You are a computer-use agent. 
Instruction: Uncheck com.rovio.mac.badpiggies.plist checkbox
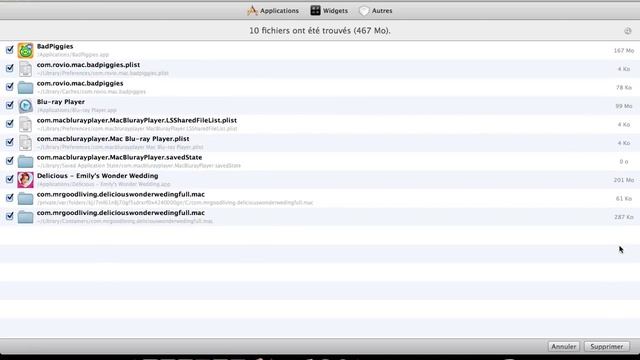(x=10, y=68)
